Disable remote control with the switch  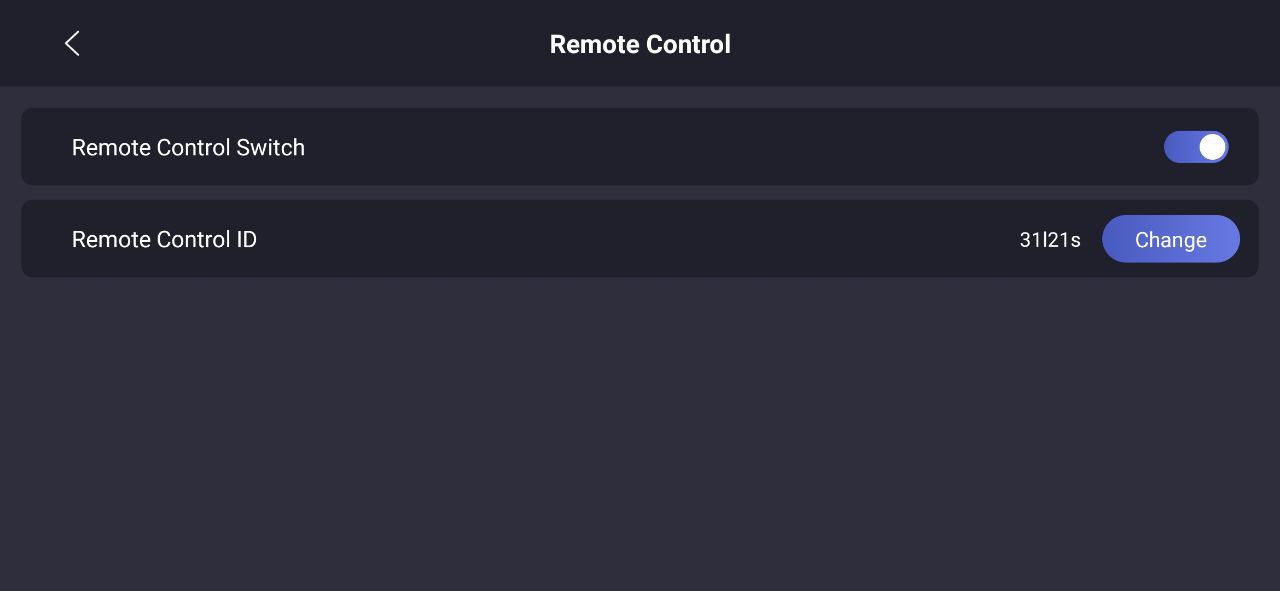click(x=1195, y=147)
